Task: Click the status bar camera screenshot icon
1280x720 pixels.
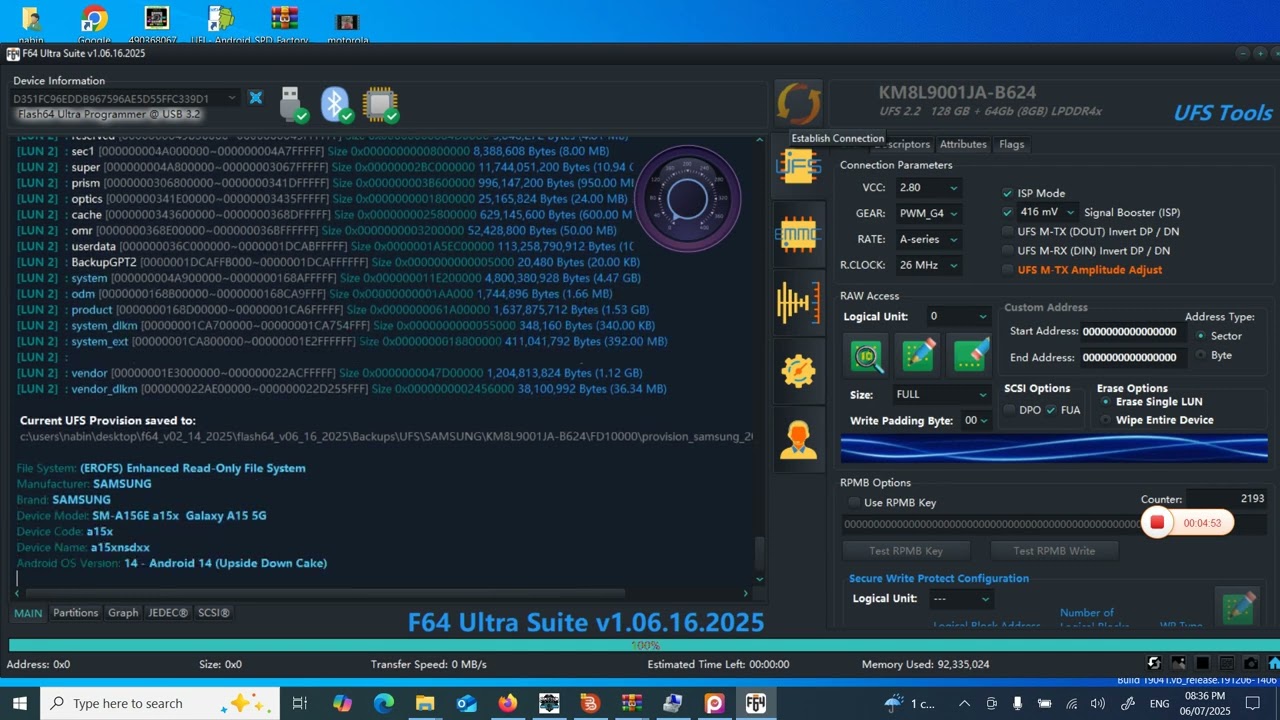Action: [x=1250, y=663]
